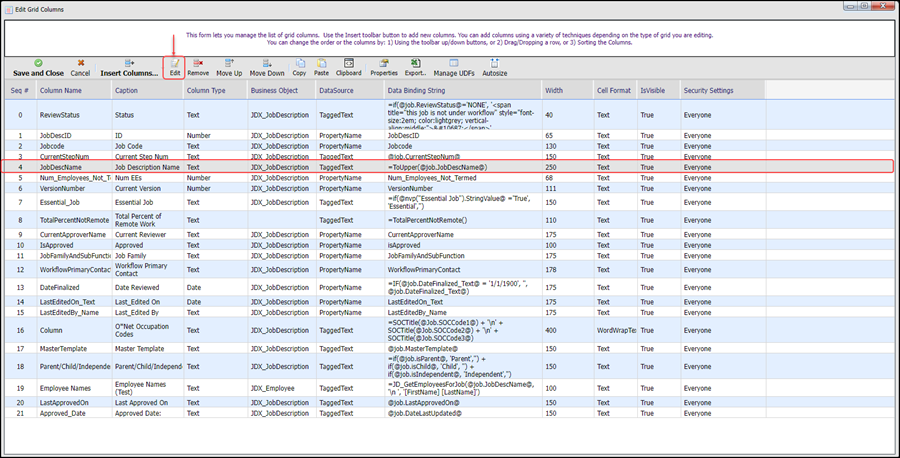Select the JobDescID column name cell

click(x=74, y=135)
